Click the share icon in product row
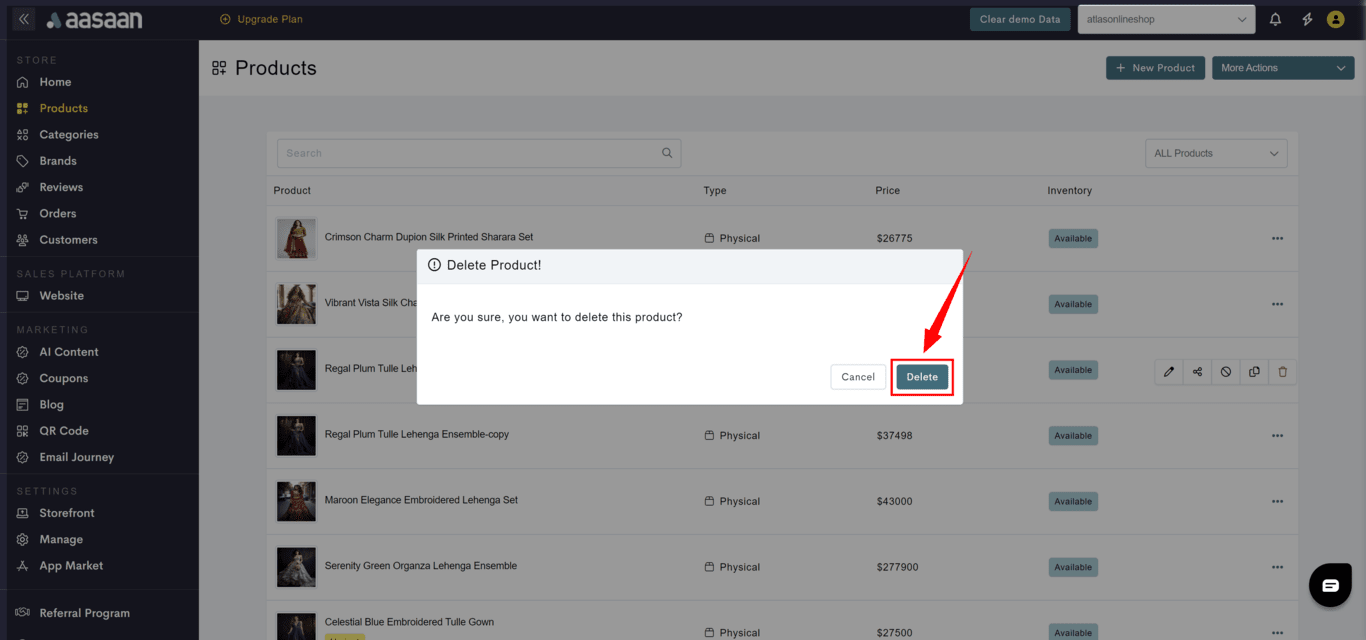Screen dimensions: 1366x640 [1197, 372]
